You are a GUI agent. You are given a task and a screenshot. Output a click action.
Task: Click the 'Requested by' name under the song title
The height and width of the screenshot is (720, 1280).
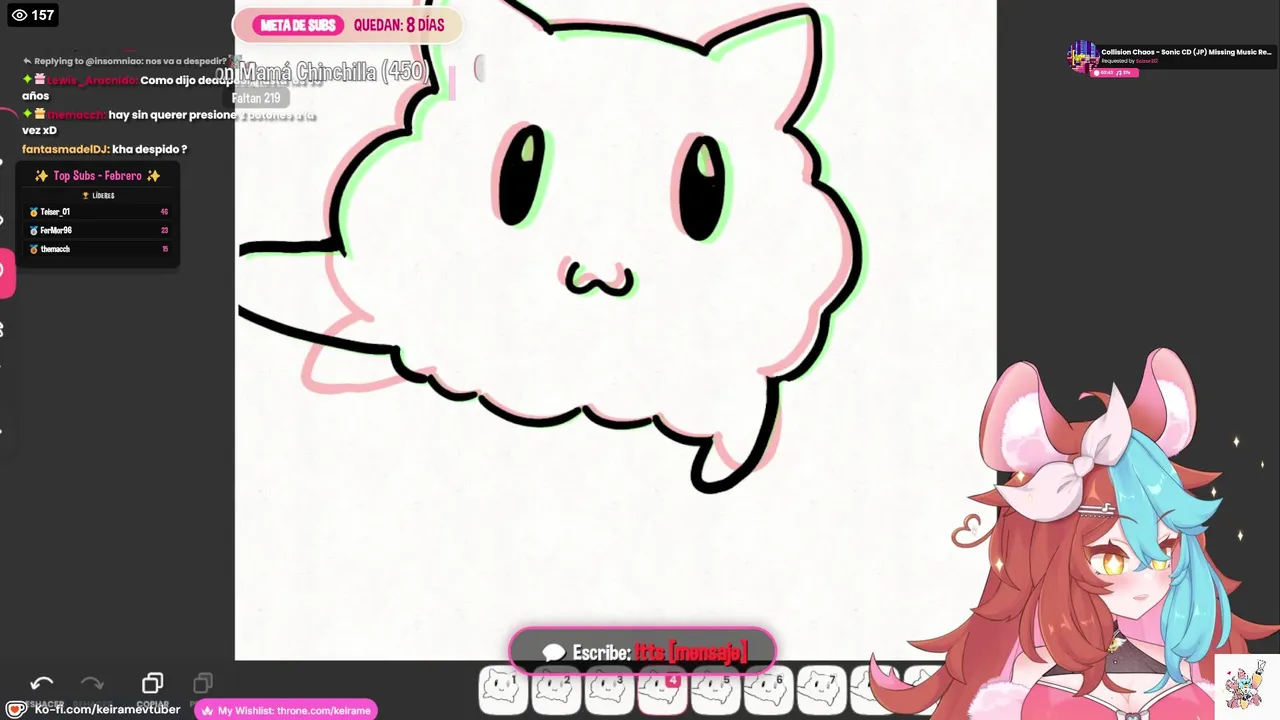tap(1146, 61)
